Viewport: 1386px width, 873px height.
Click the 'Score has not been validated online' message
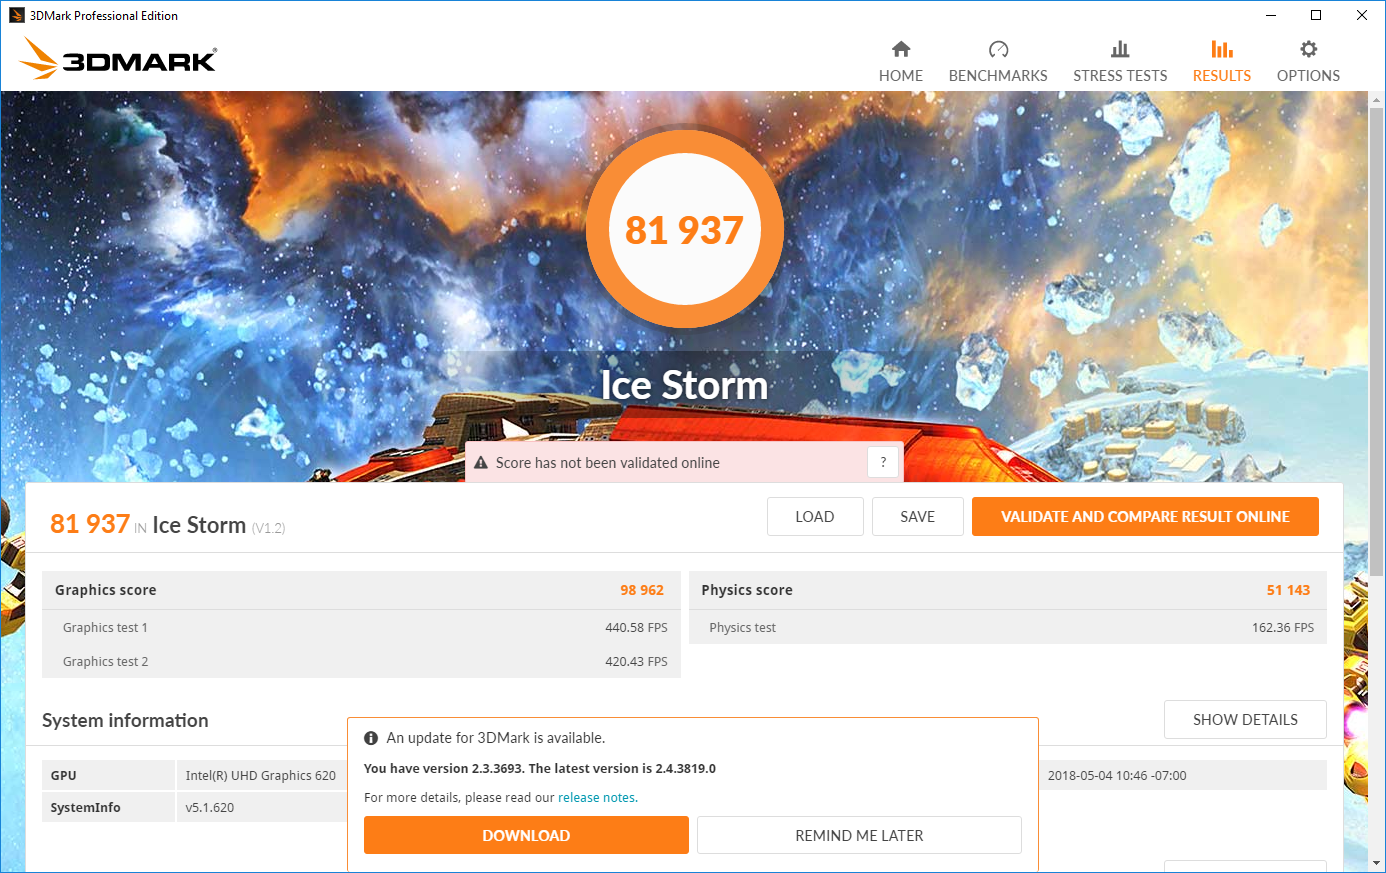(608, 463)
